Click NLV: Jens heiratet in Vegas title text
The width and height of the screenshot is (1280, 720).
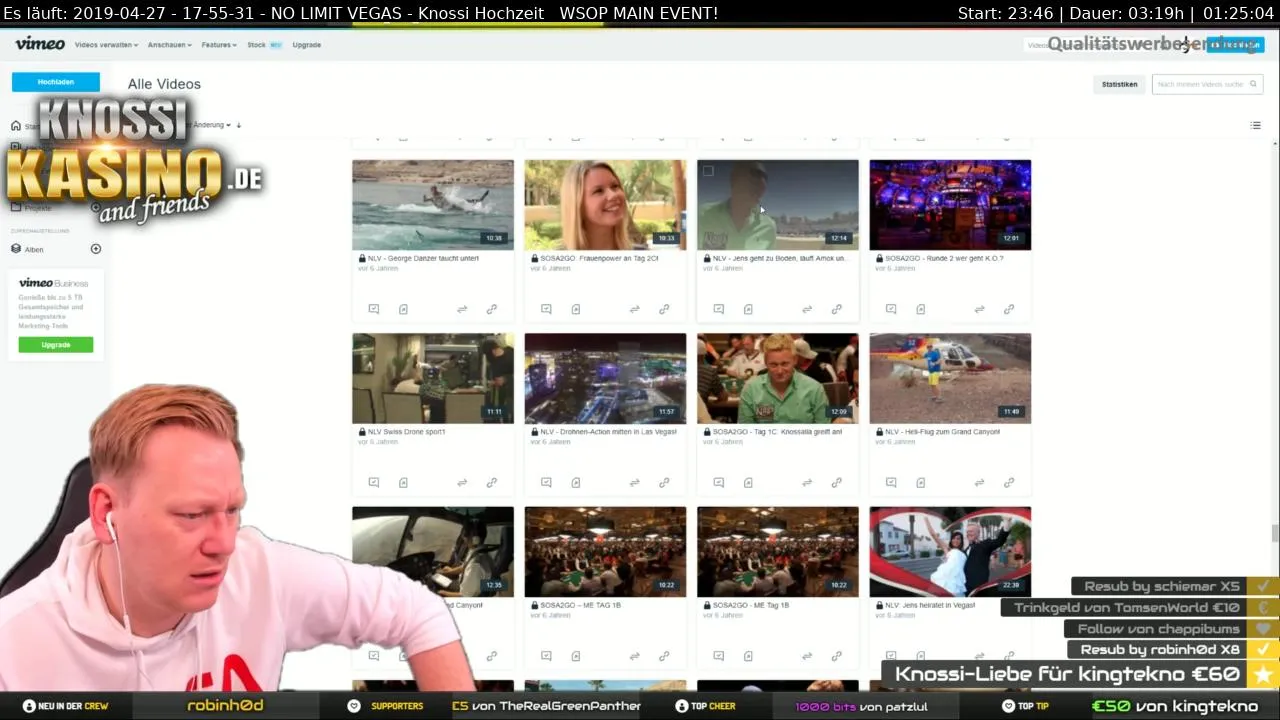930,605
